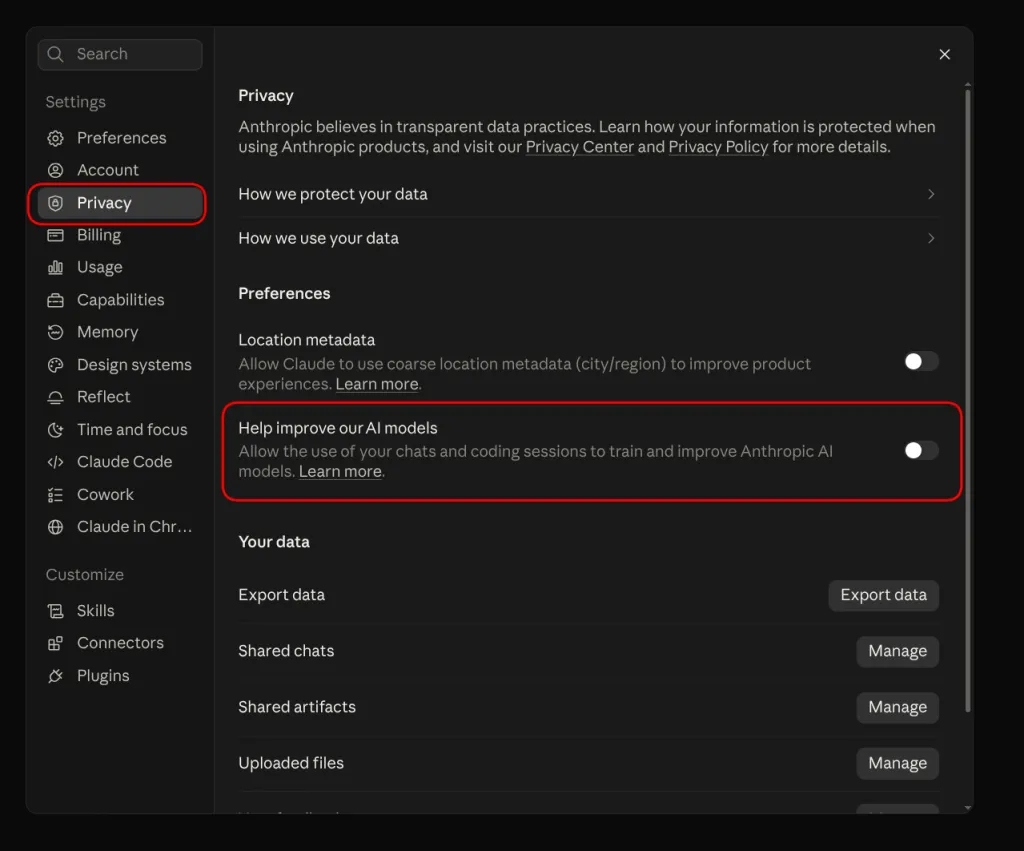The width and height of the screenshot is (1024, 851).
Task: Toggle Help improve our AI models switch
Action: pyautogui.click(x=921, y=450)
